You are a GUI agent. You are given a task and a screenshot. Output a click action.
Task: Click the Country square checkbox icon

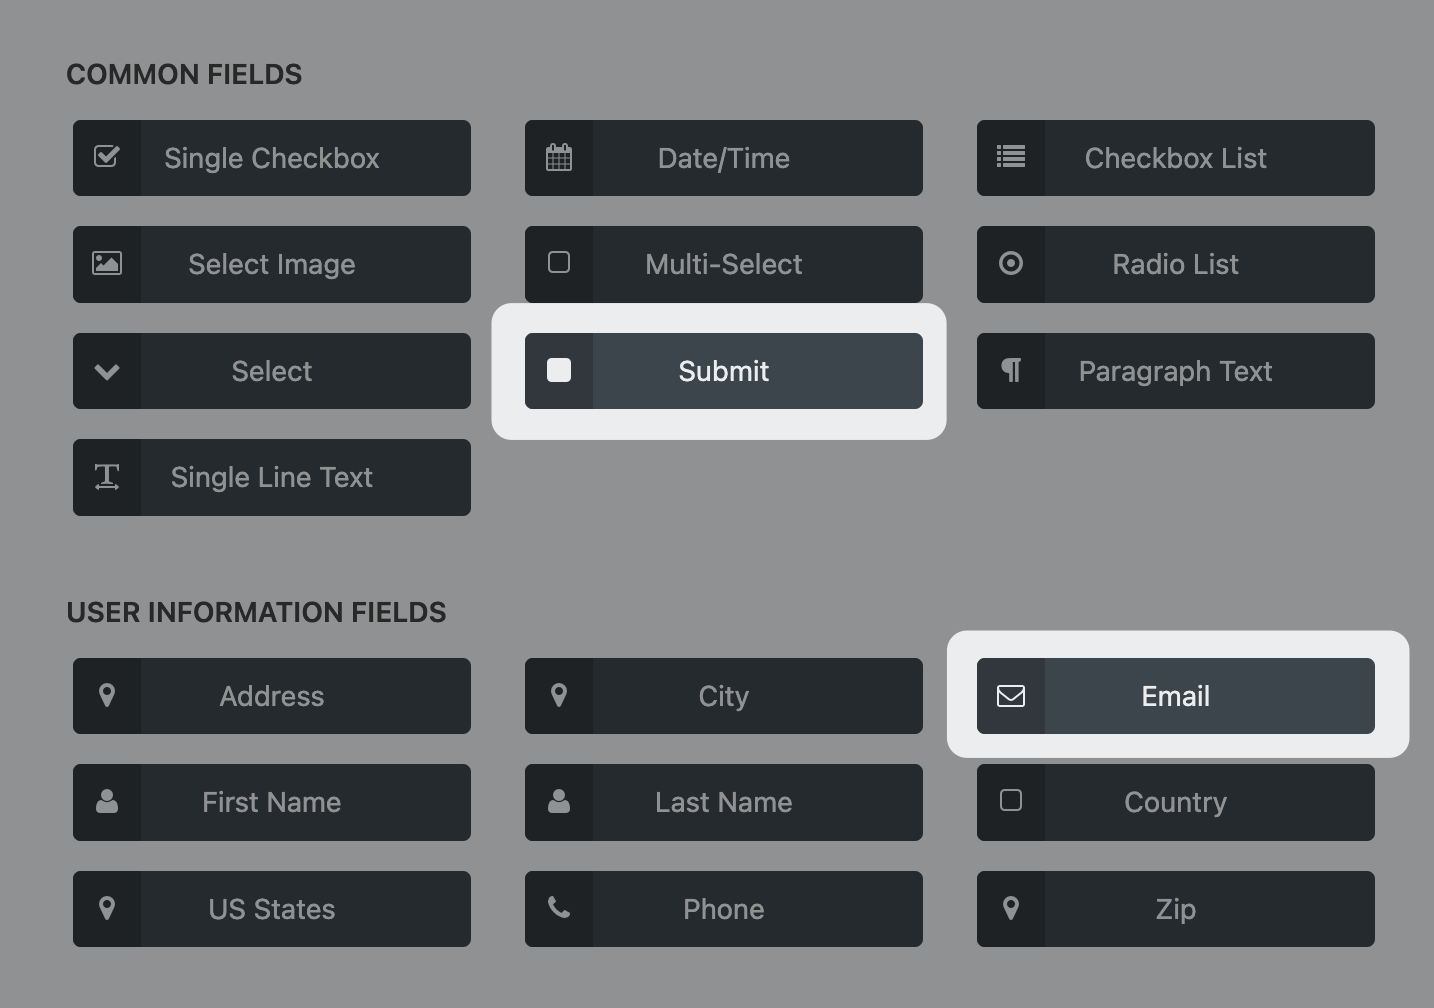(x=1011, y=801)
